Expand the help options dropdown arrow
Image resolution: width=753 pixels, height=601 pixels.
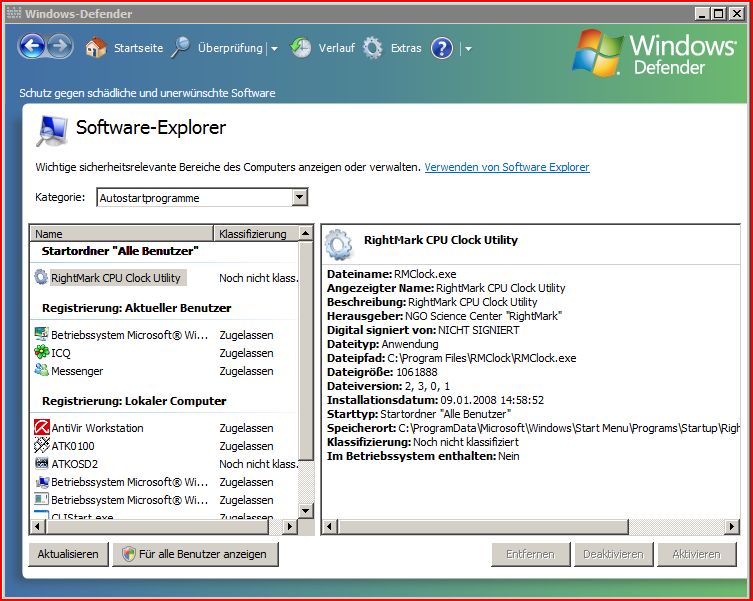tap(468, 49)
